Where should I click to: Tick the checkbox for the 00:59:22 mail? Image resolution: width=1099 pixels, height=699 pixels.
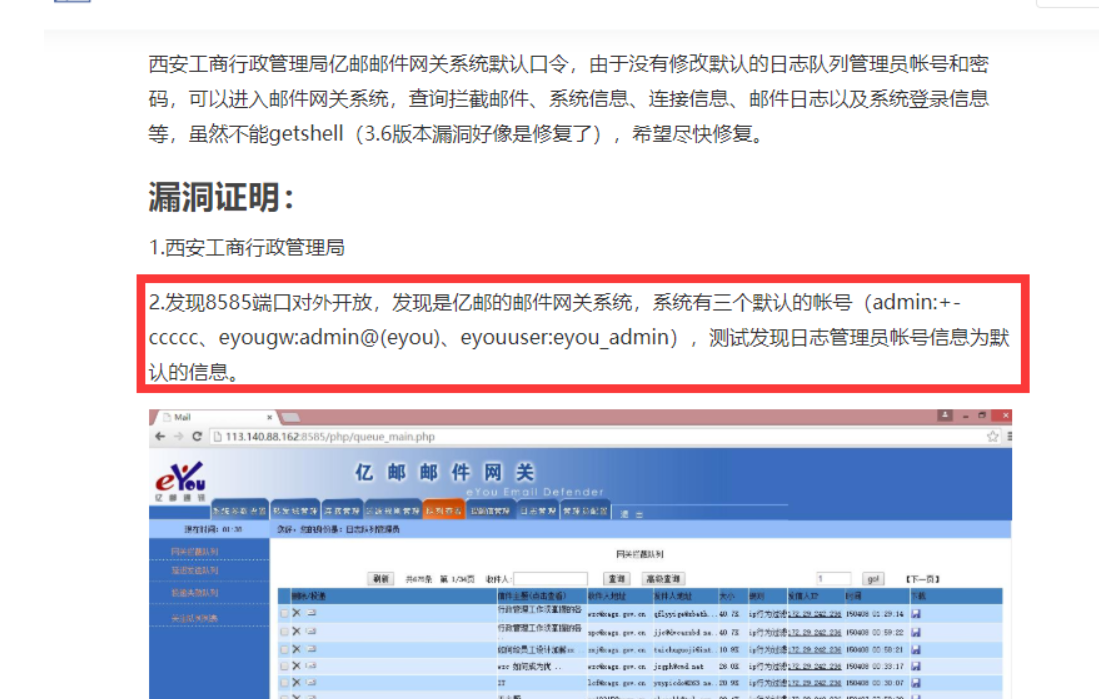coord(284,632)
